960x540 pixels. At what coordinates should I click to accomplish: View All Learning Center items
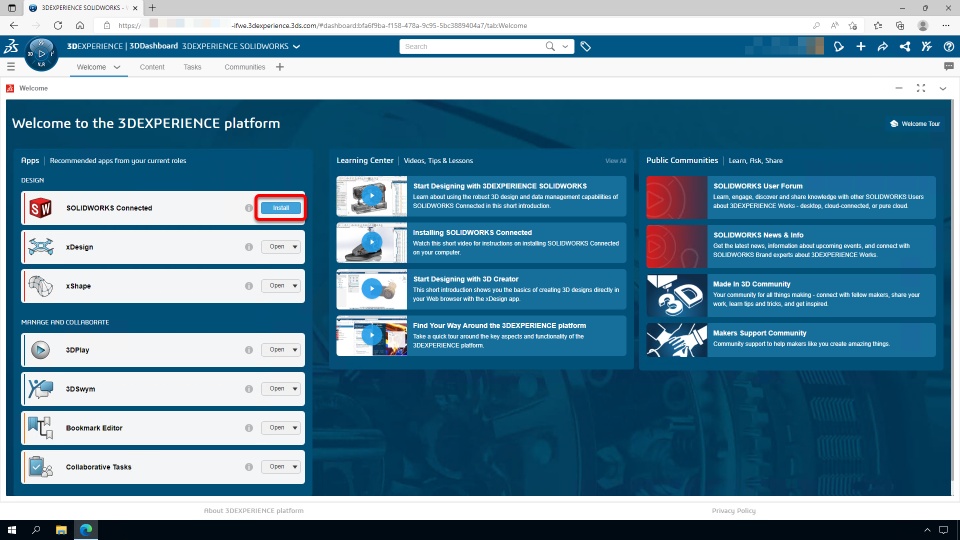[615, 161]
